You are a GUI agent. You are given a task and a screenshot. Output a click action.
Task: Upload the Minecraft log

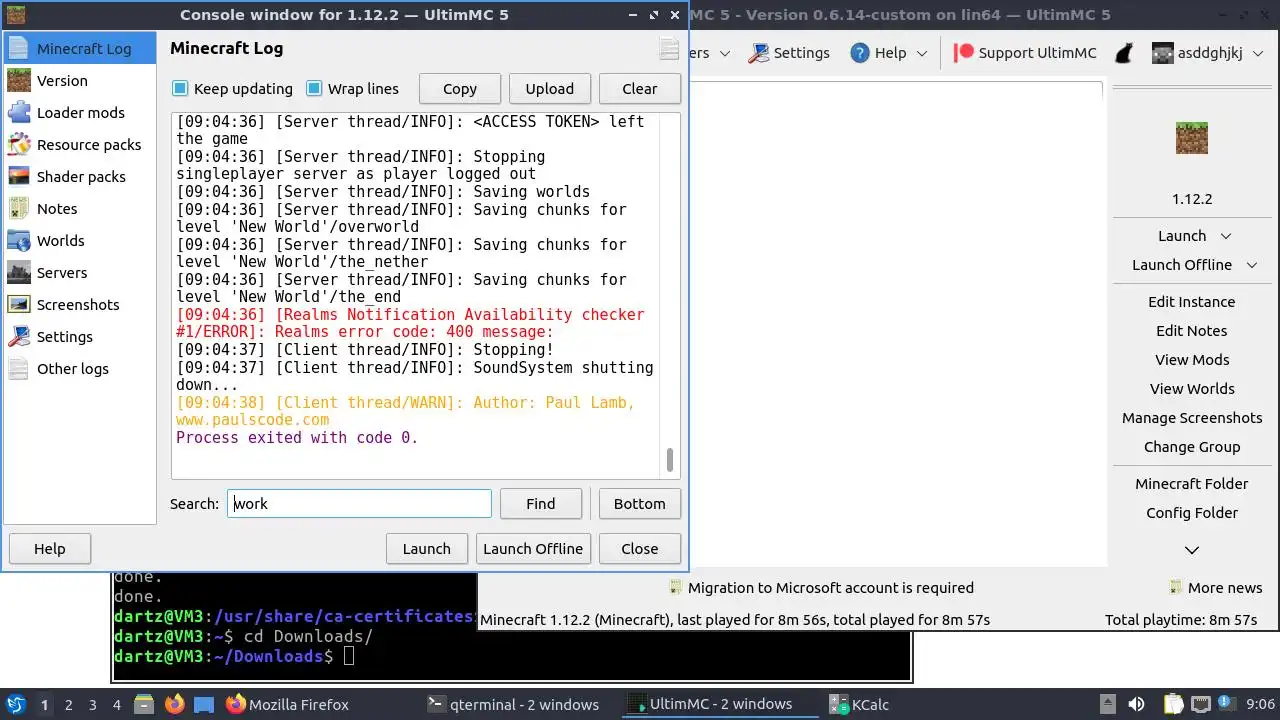tap(550, 89)
